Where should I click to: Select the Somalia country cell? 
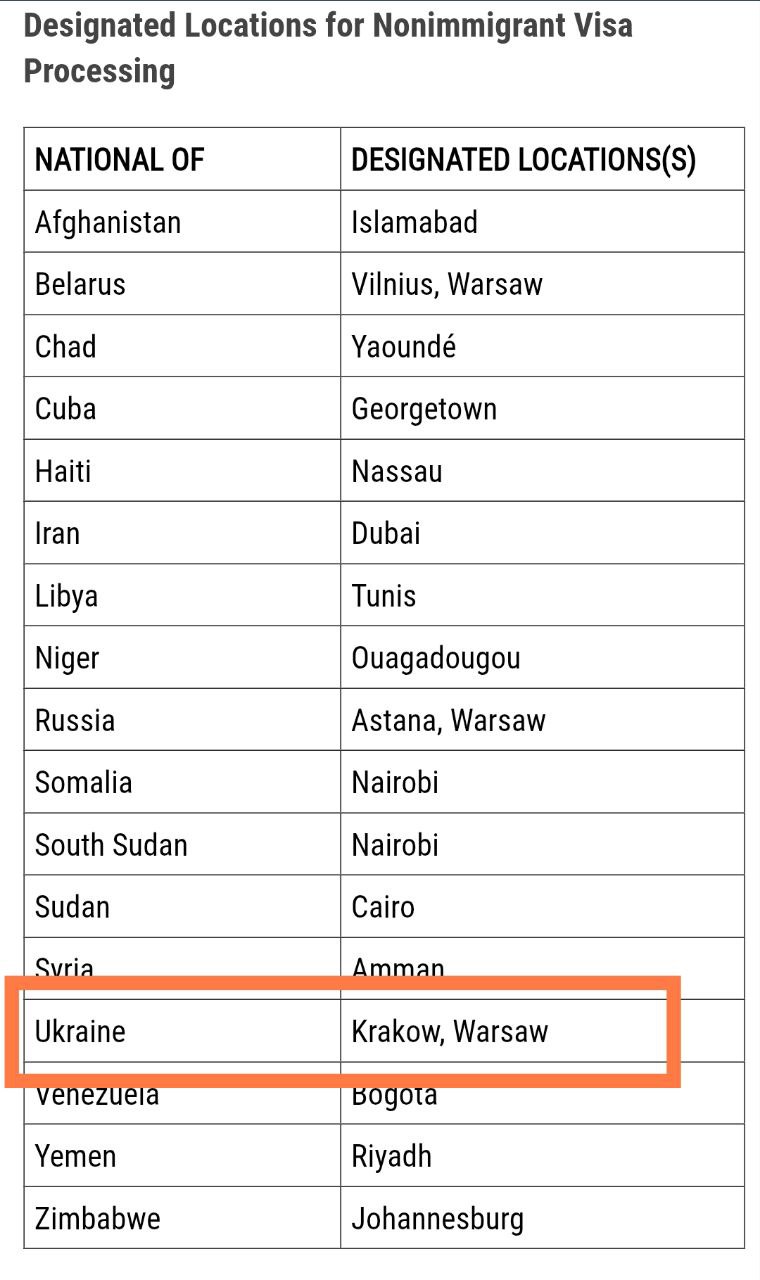[84, 782]
